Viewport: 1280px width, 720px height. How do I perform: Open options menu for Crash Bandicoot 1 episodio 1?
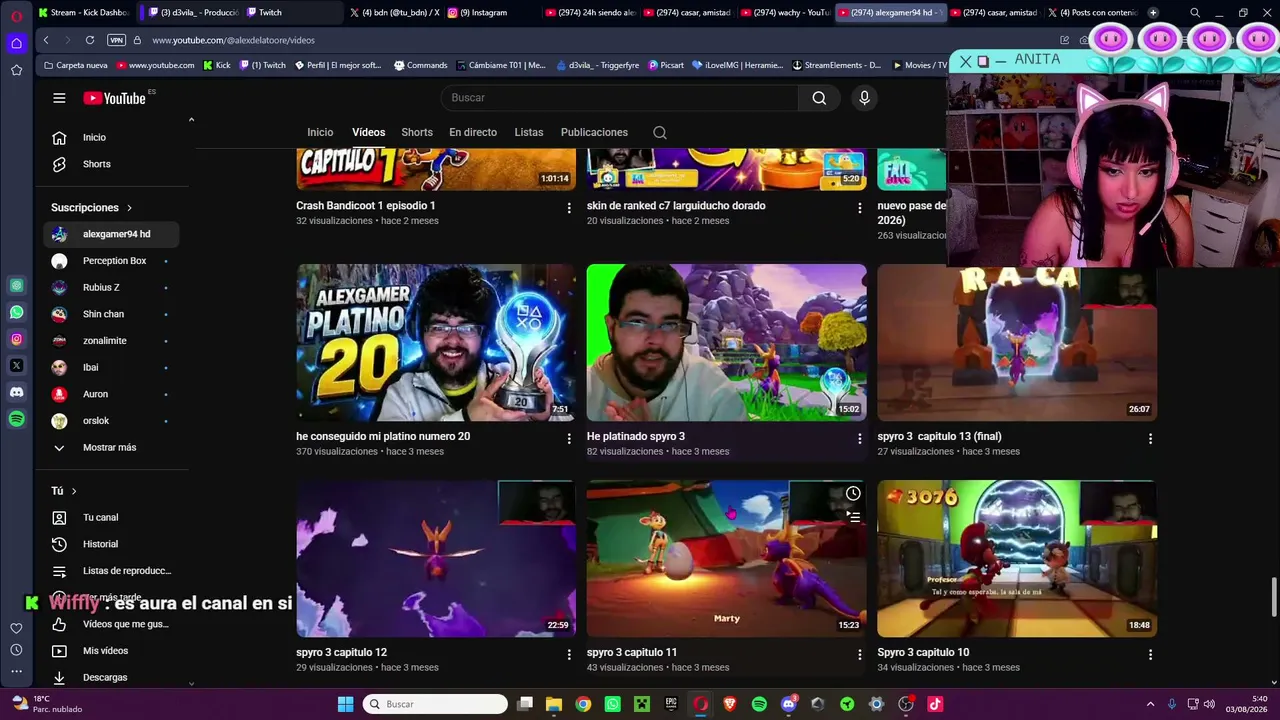[x=569, y=208]
